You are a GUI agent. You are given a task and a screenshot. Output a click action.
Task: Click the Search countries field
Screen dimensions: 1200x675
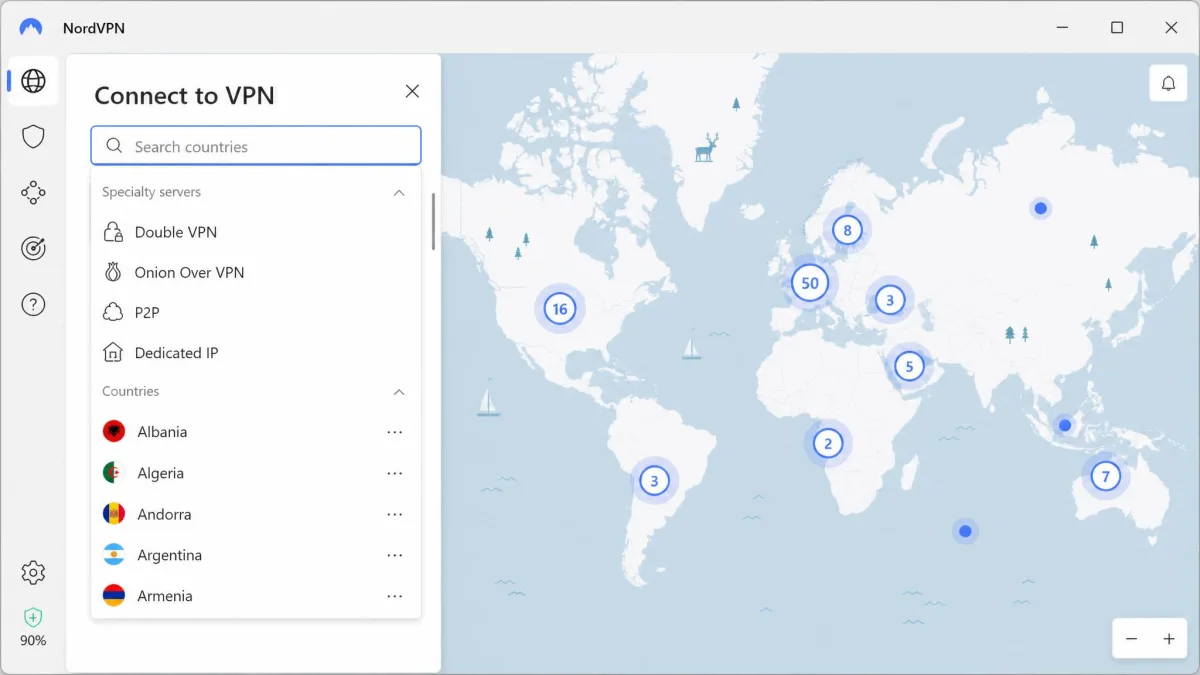tap(256, 145)
